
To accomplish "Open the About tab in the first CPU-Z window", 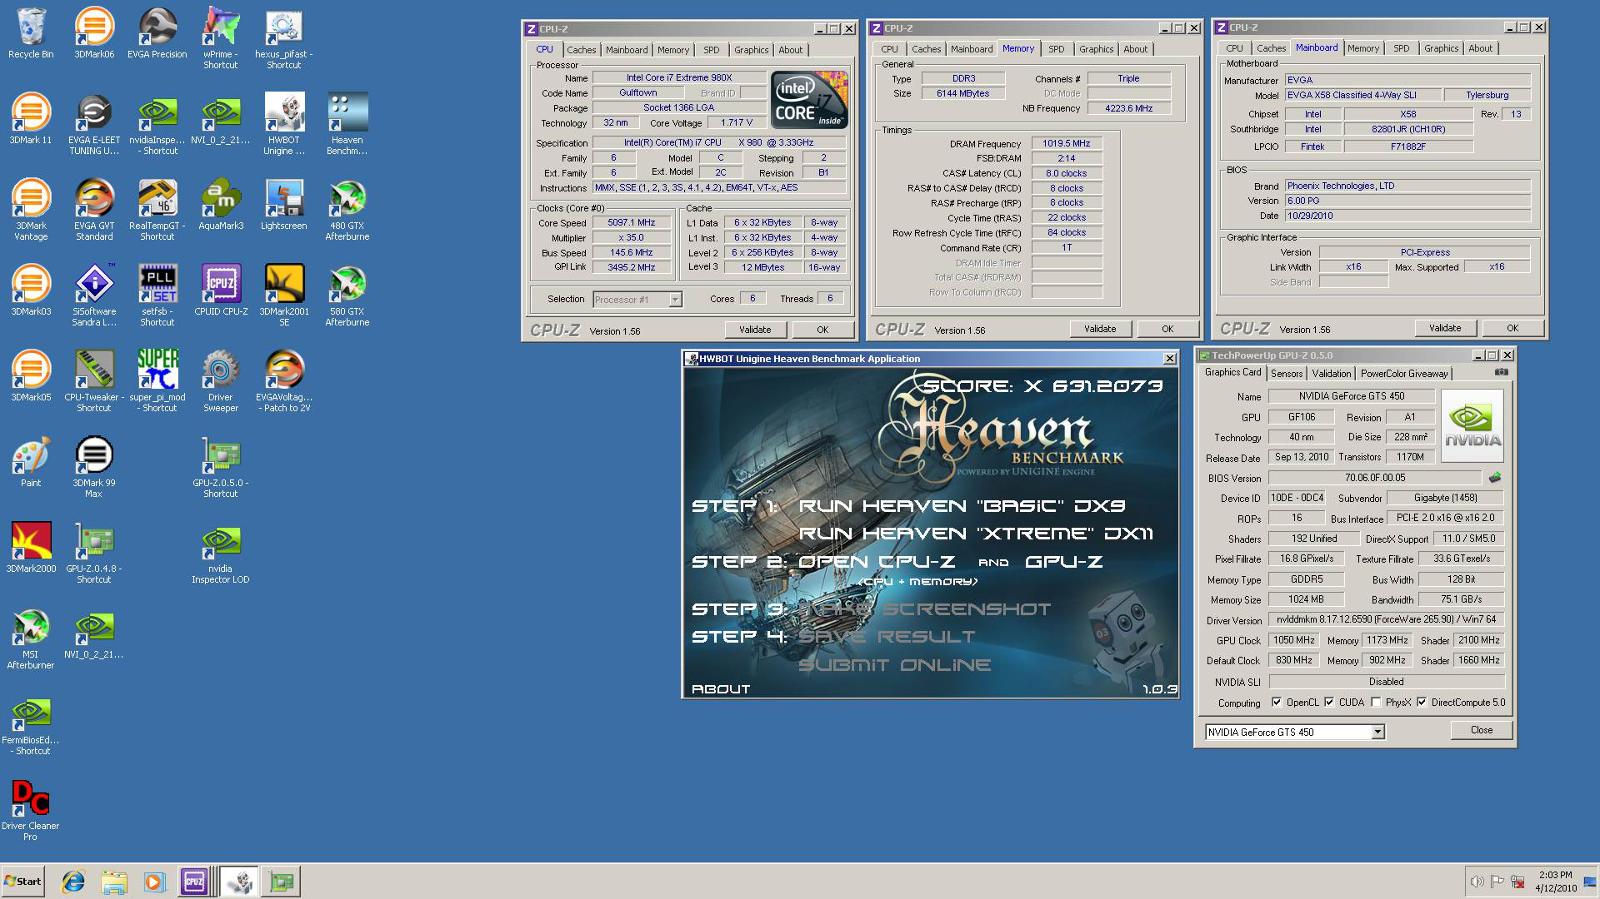I will tap(790, 49).
